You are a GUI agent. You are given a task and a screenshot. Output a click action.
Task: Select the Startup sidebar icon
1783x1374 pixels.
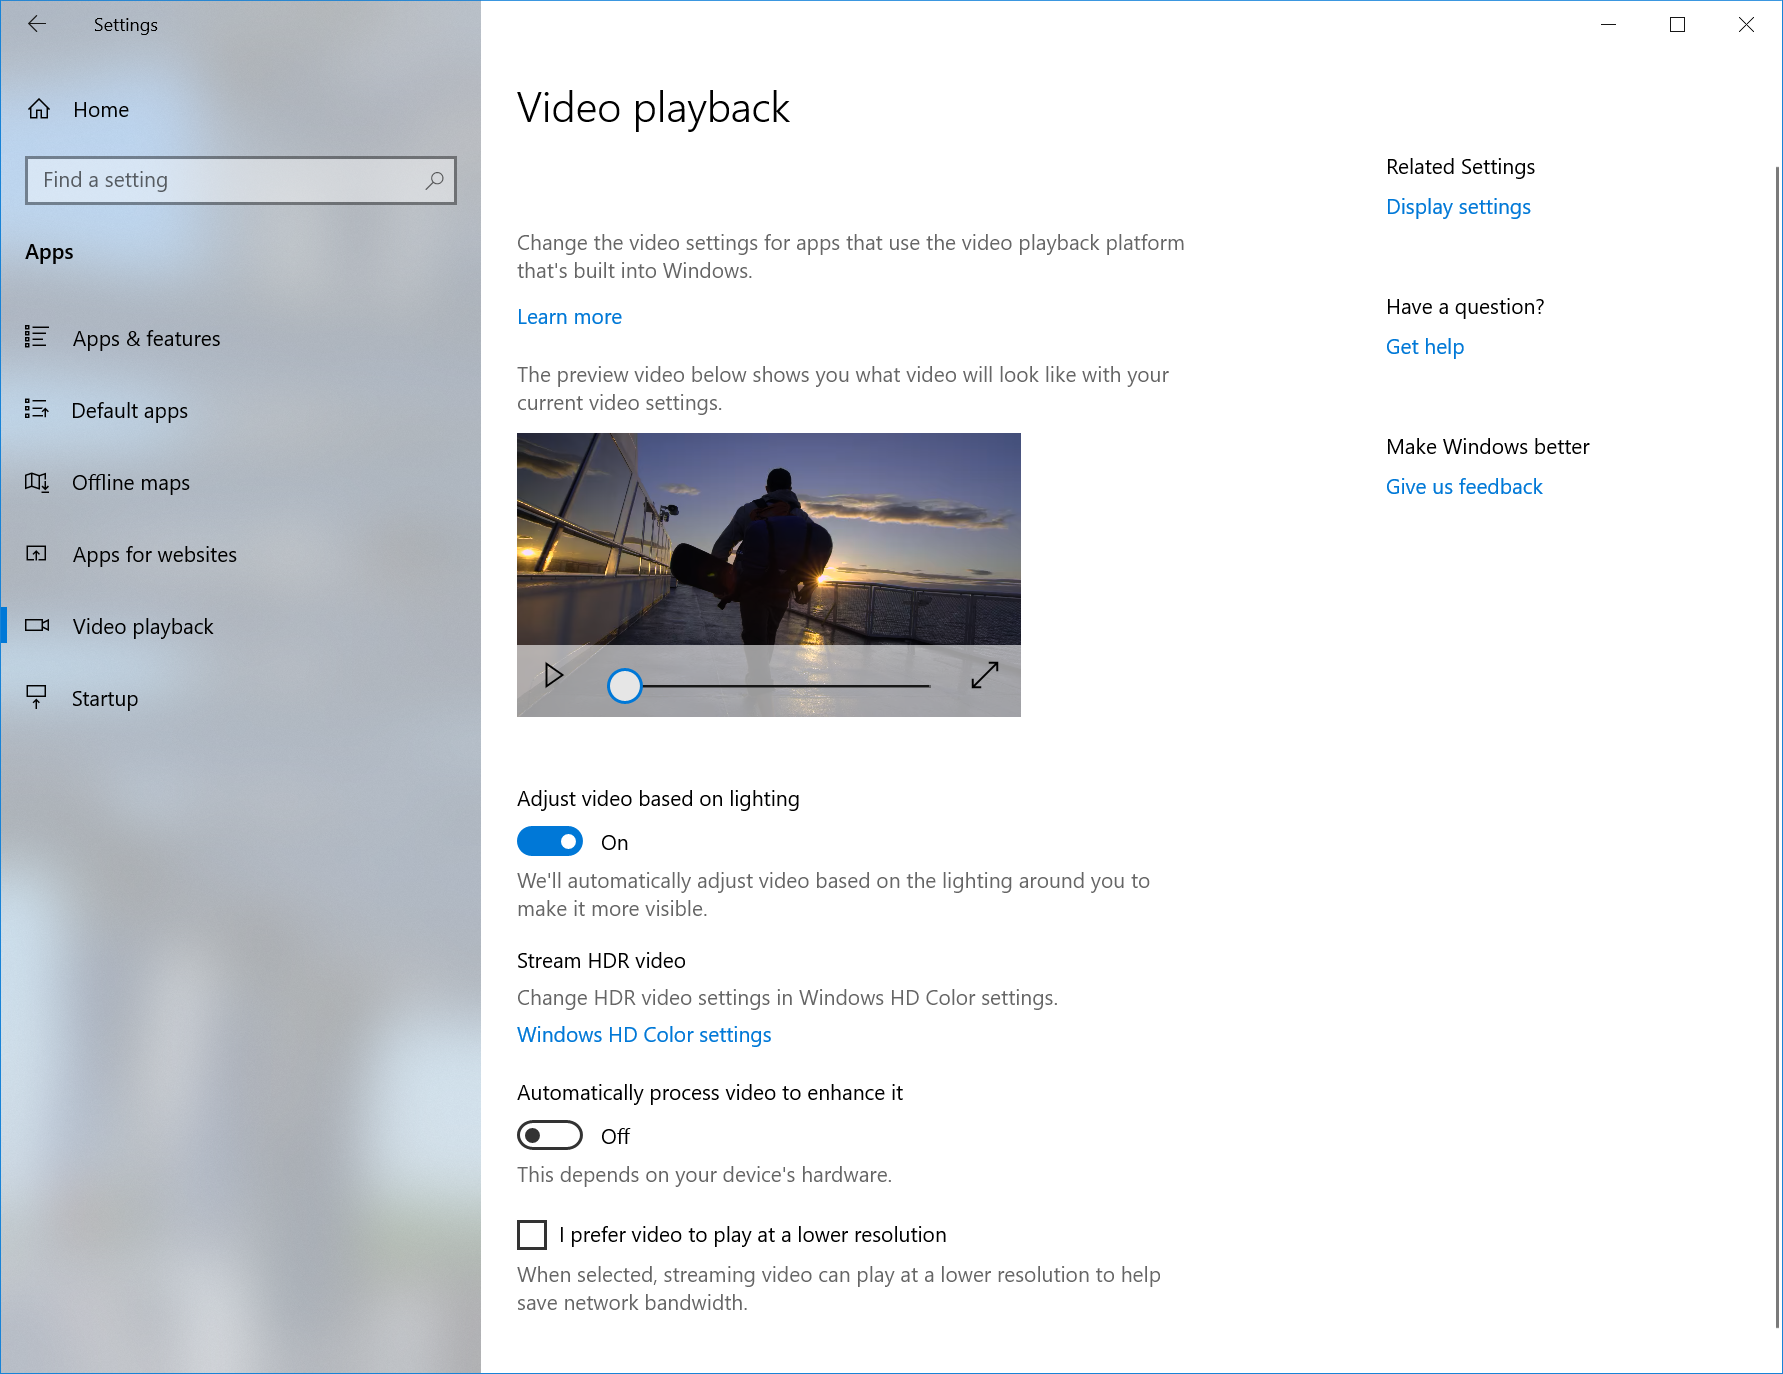36,698
